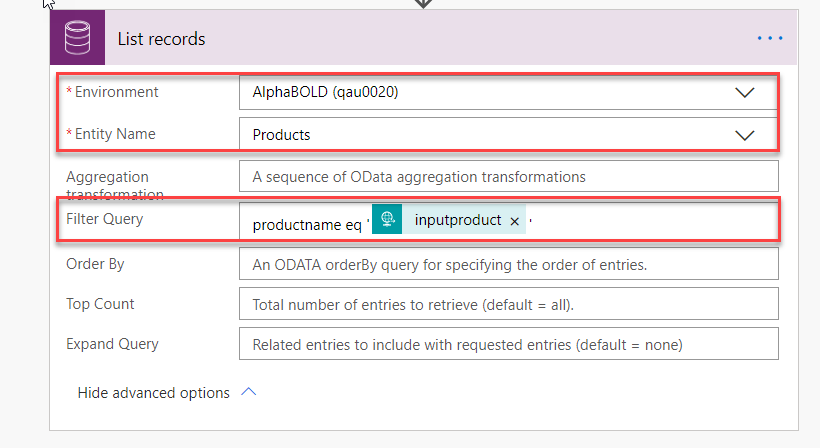Click the purple database connector icon
Viewport: 820px width, 448px height.
[x=77, y=37]
